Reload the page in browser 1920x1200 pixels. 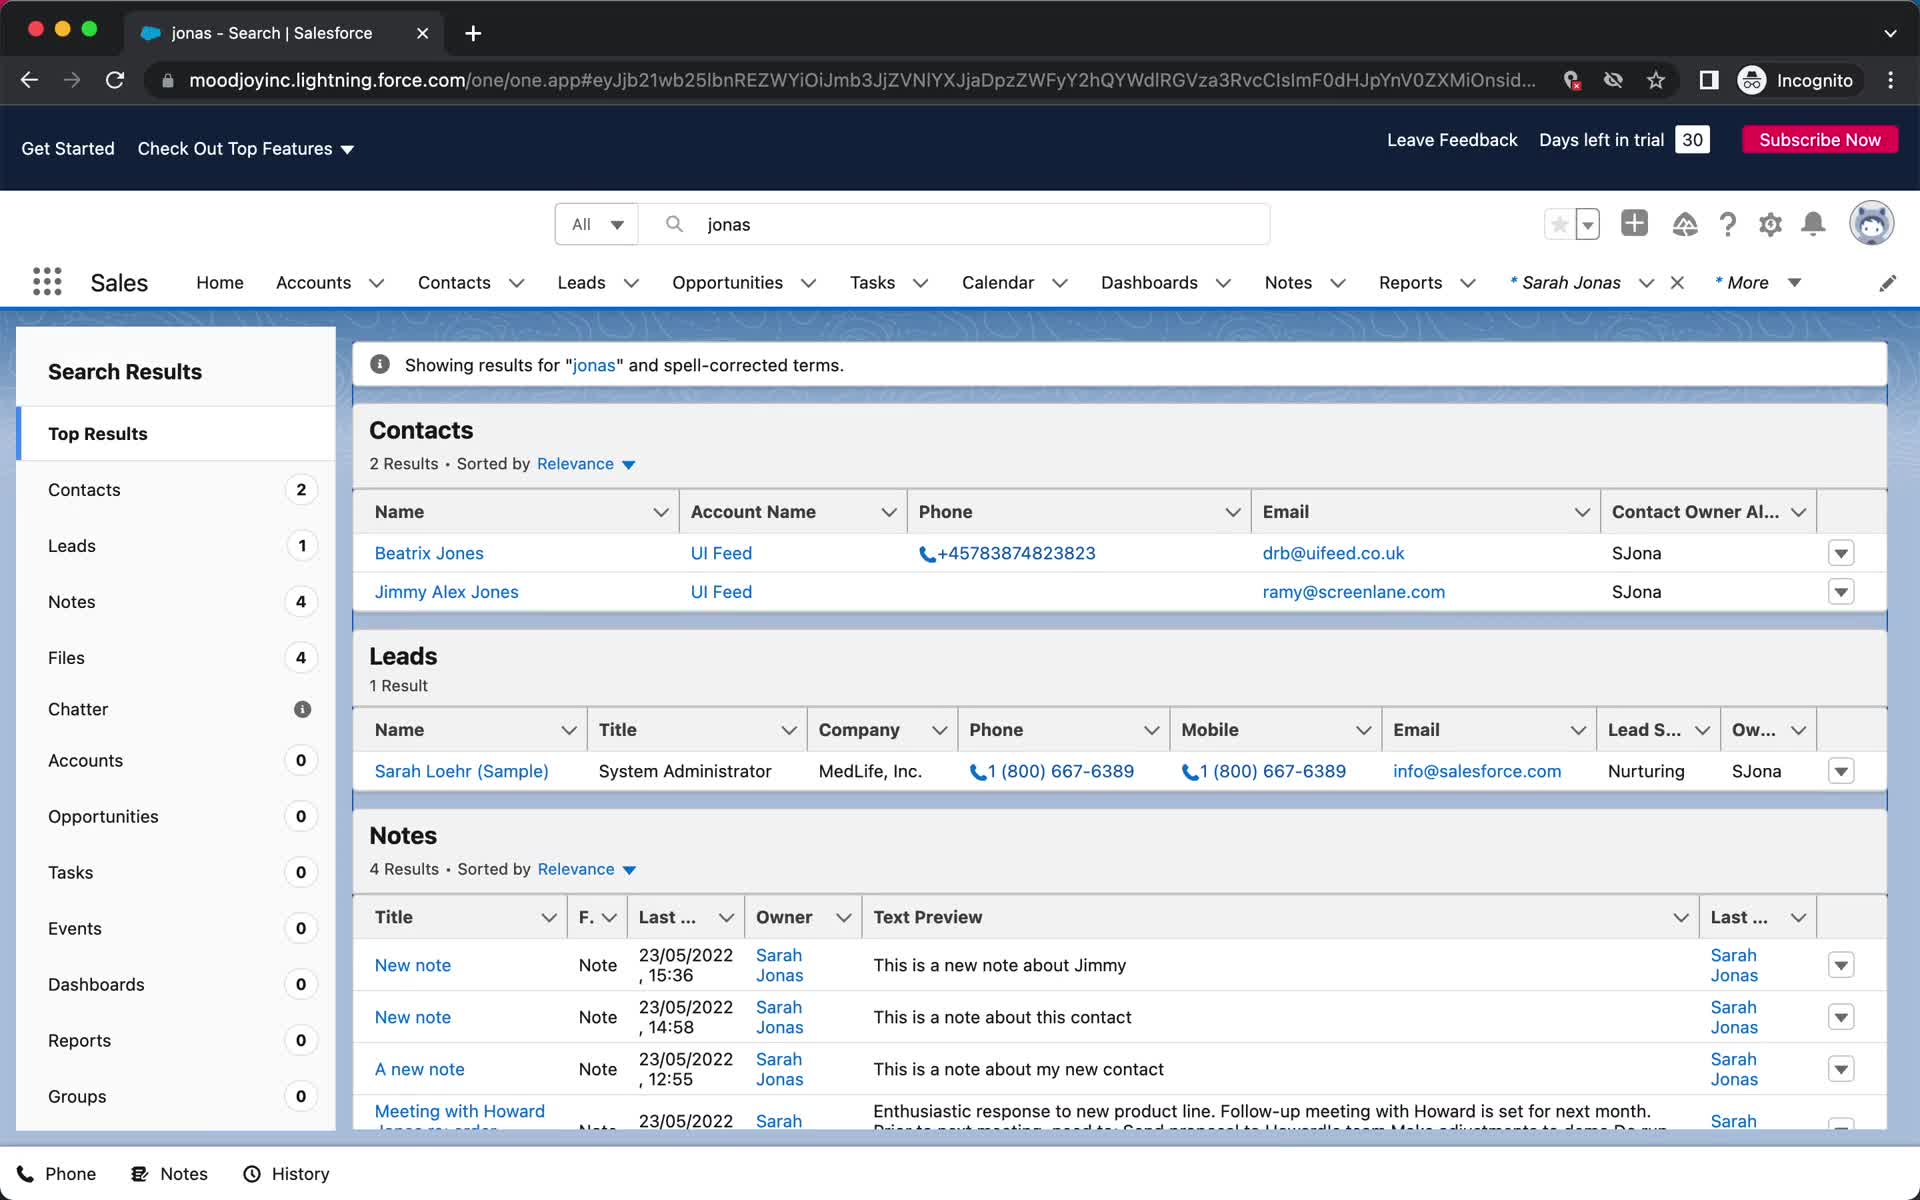tap(115, 80)
